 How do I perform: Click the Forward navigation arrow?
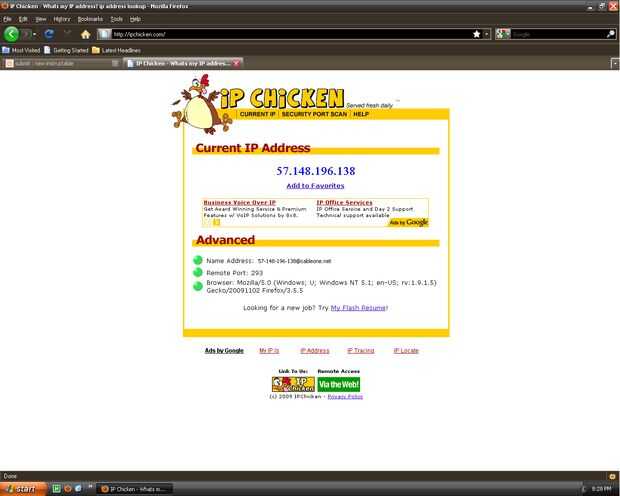[x=26, y=34]
